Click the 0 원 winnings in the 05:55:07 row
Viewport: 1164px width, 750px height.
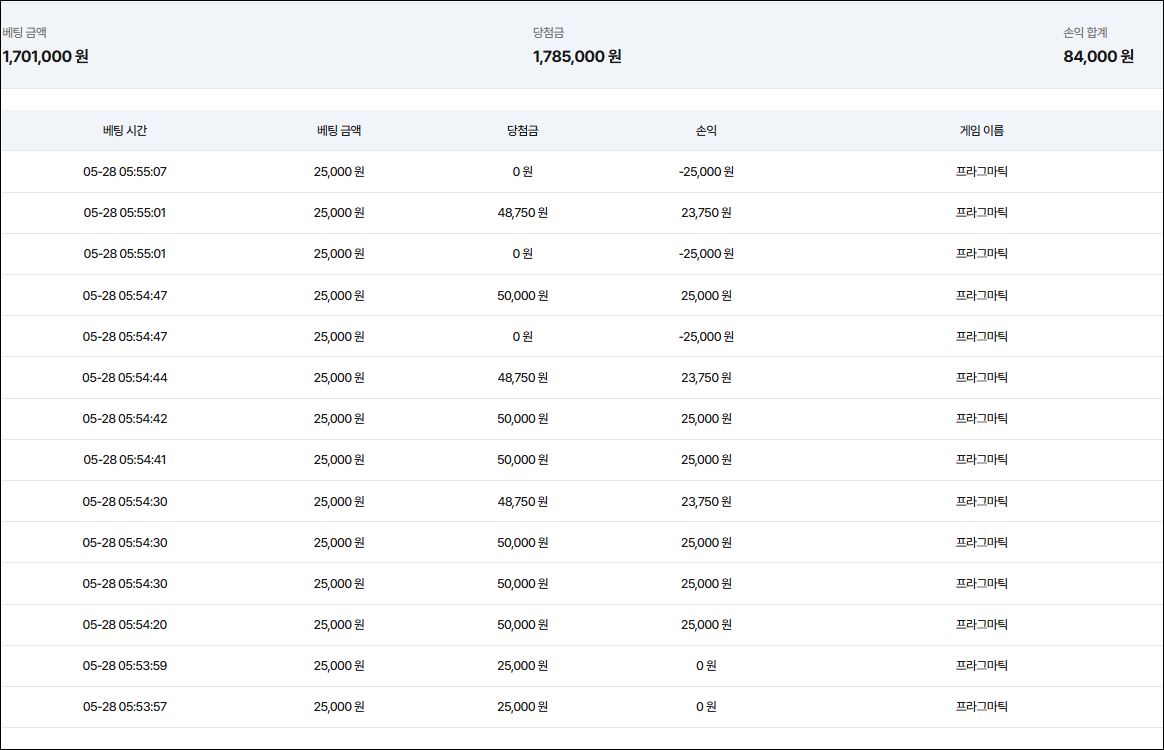(x=523, y=172)
